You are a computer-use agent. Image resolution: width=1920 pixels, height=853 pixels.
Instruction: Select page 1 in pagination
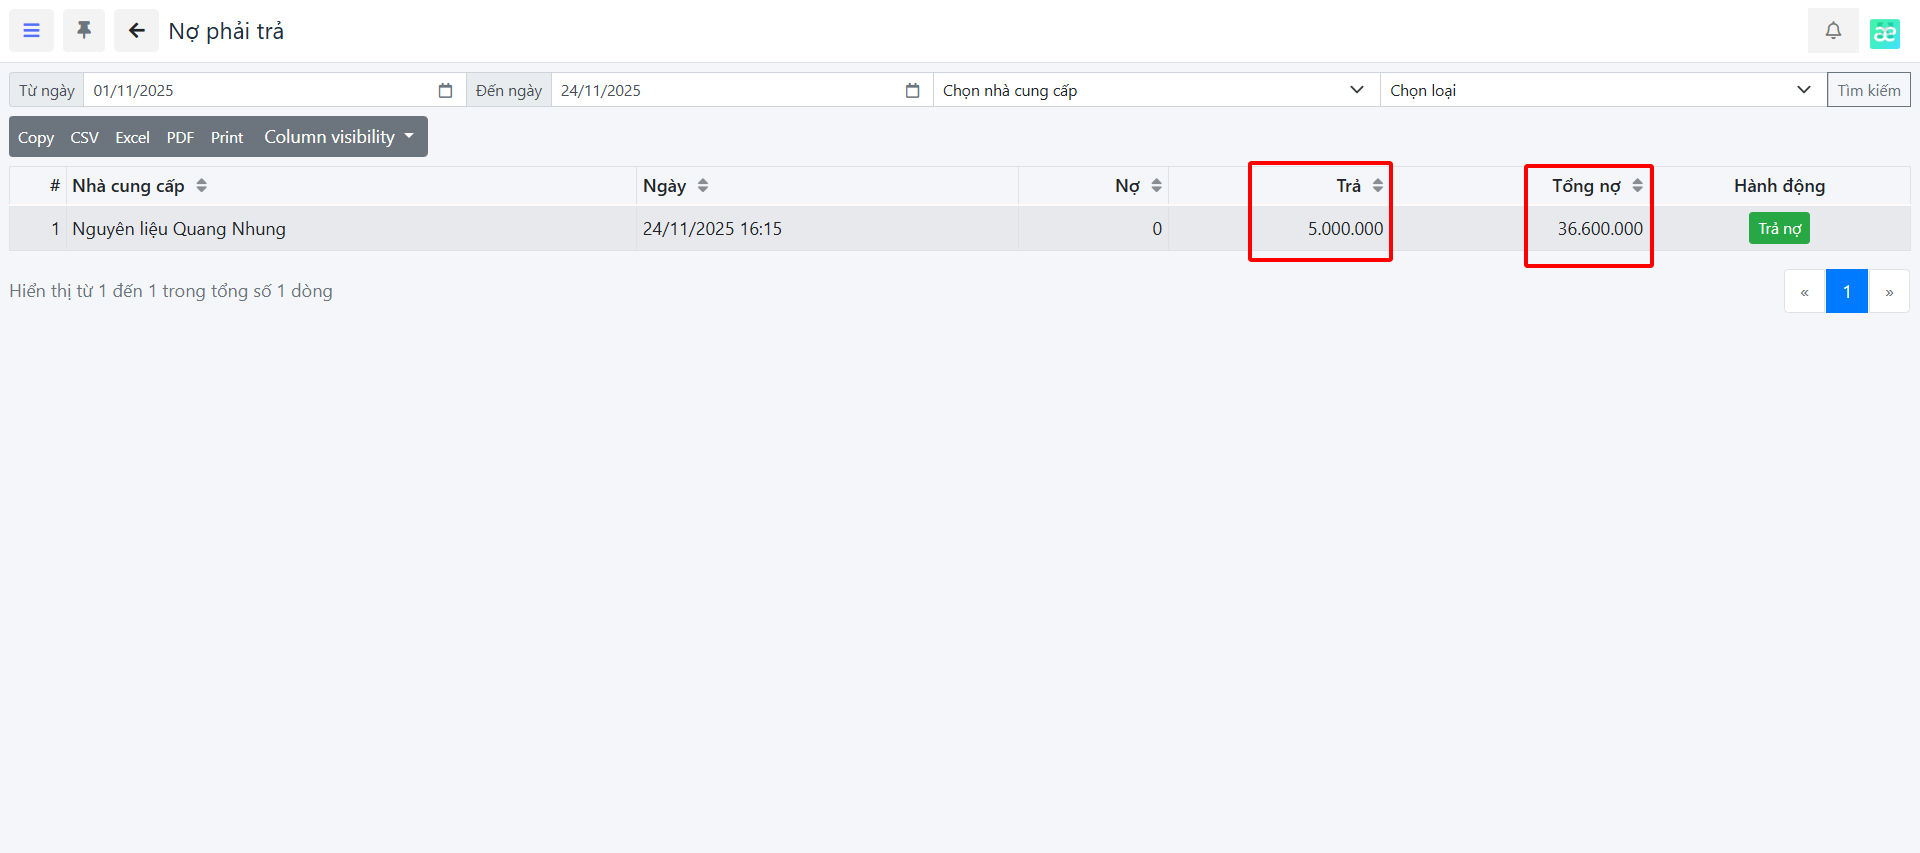click(x=1846, y=292)
